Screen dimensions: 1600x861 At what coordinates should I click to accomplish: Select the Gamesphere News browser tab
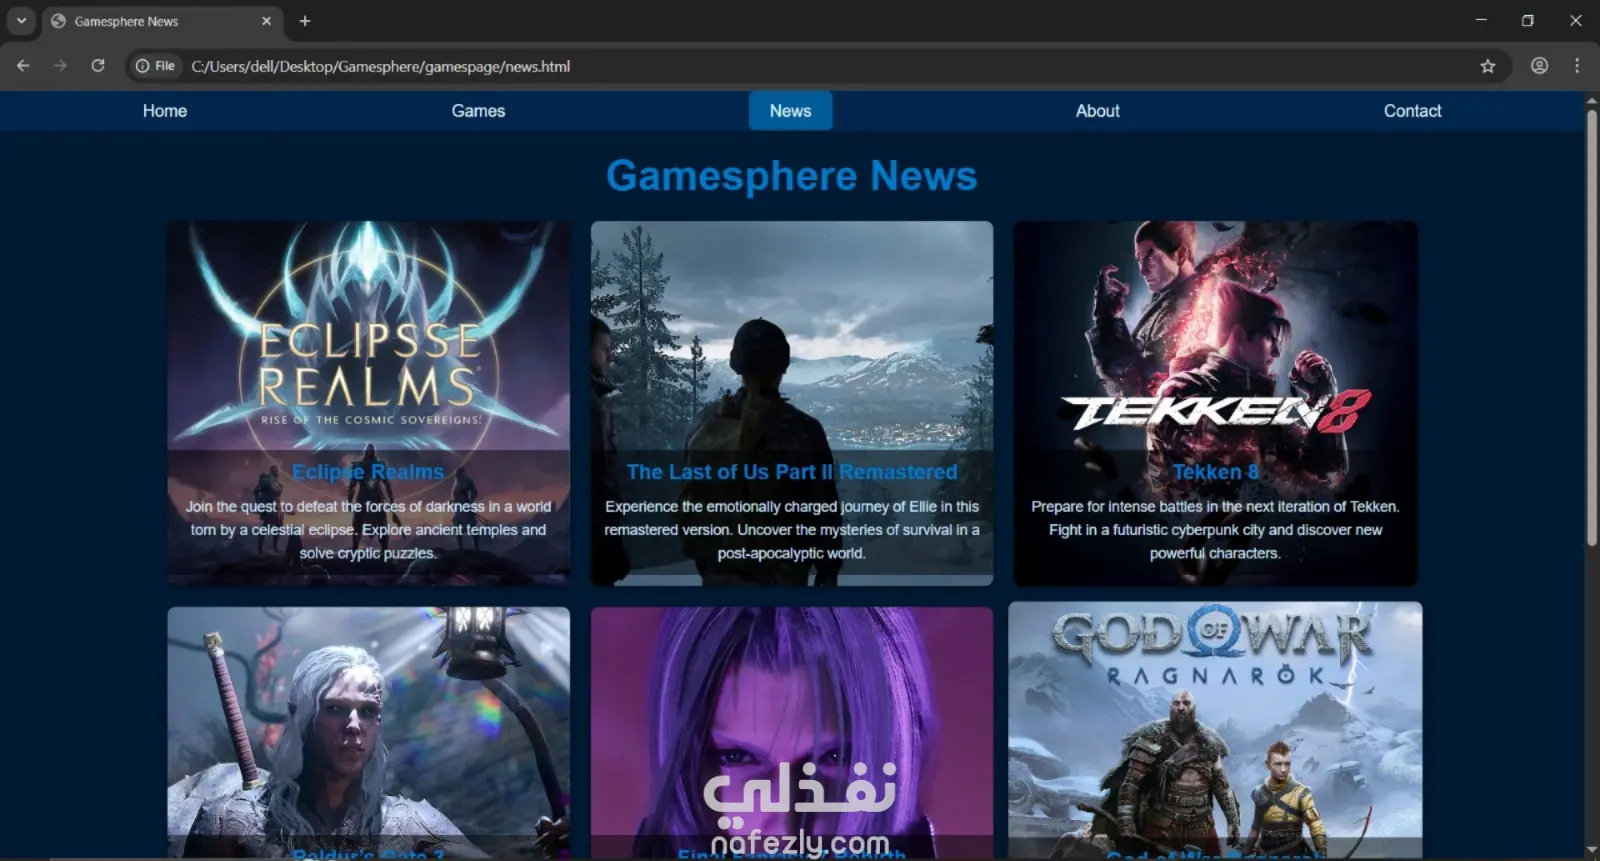pos(162,21)
